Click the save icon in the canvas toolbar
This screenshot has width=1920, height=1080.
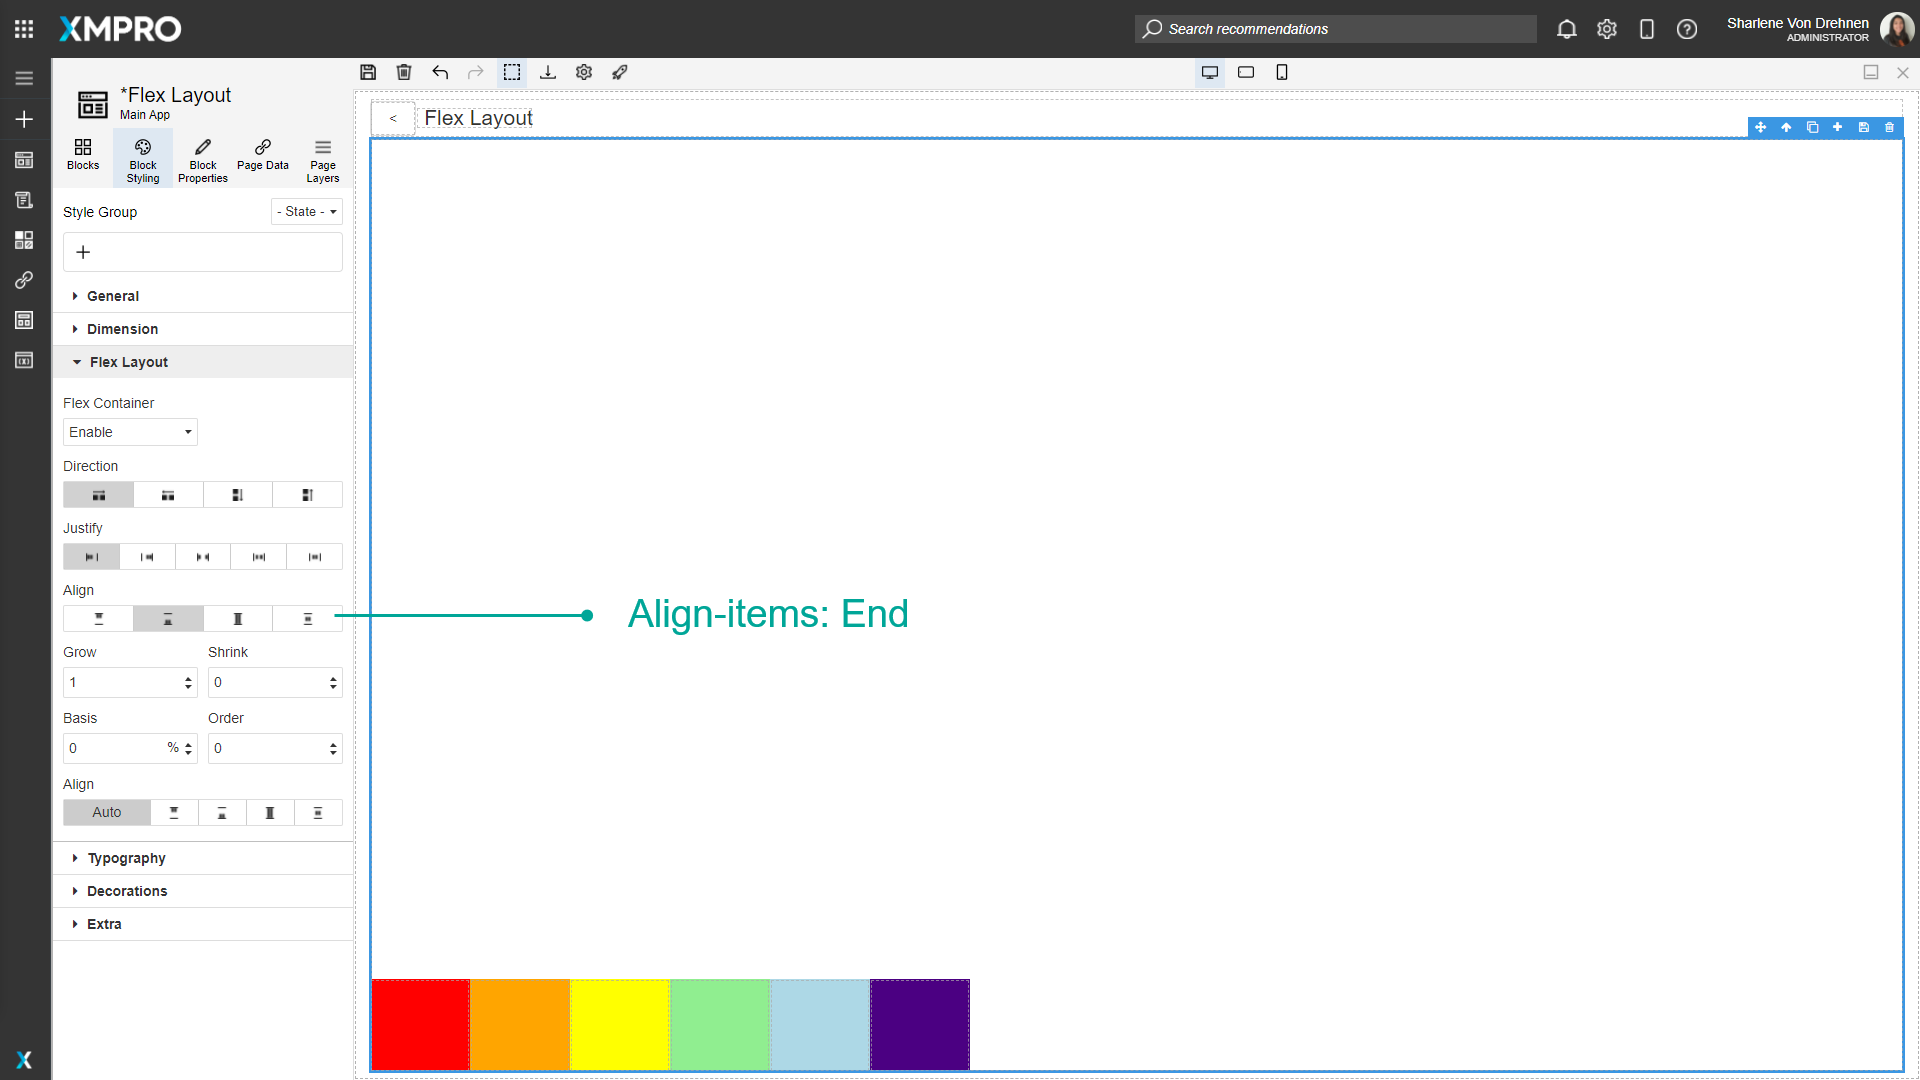click(368, 72)
